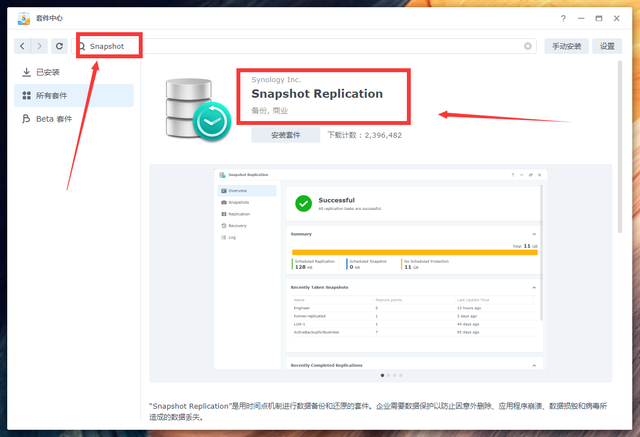Click Overview in the preview sidebar
Viewport: 640px width, 437px height.
click(247, 191)
